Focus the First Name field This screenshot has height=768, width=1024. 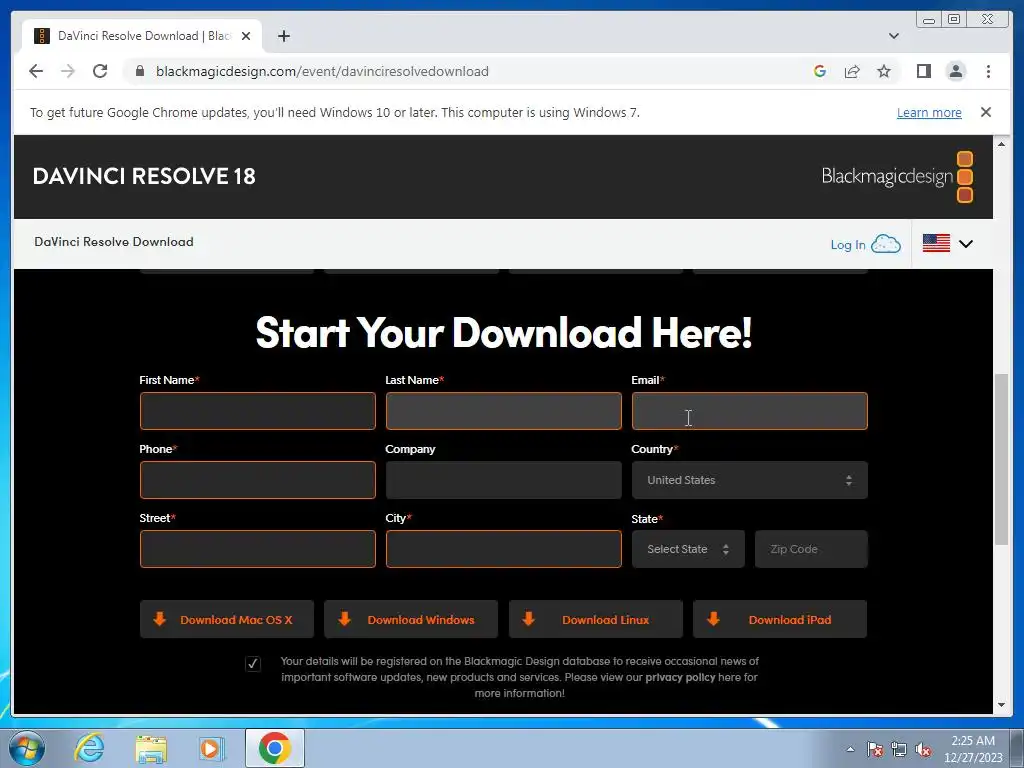257,411
